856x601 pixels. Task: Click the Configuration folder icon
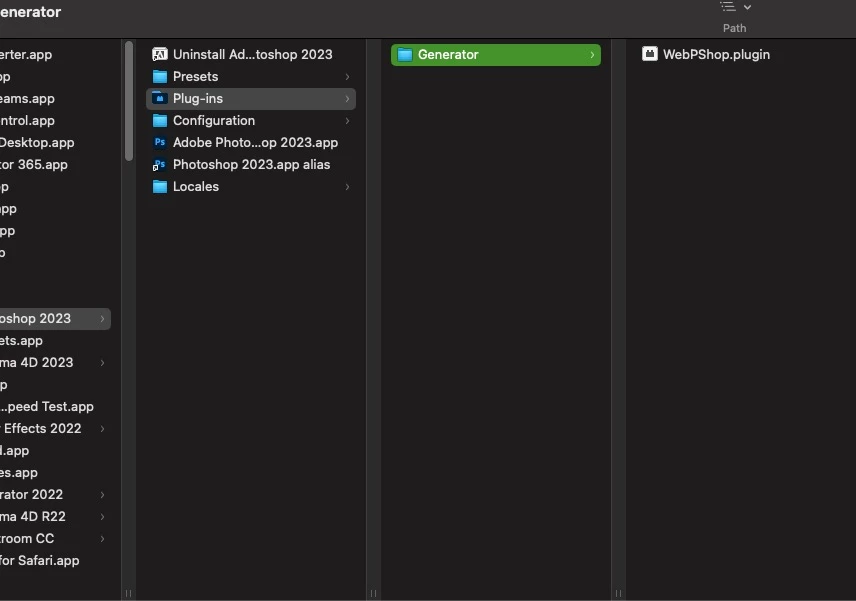(x=159, y=121)
